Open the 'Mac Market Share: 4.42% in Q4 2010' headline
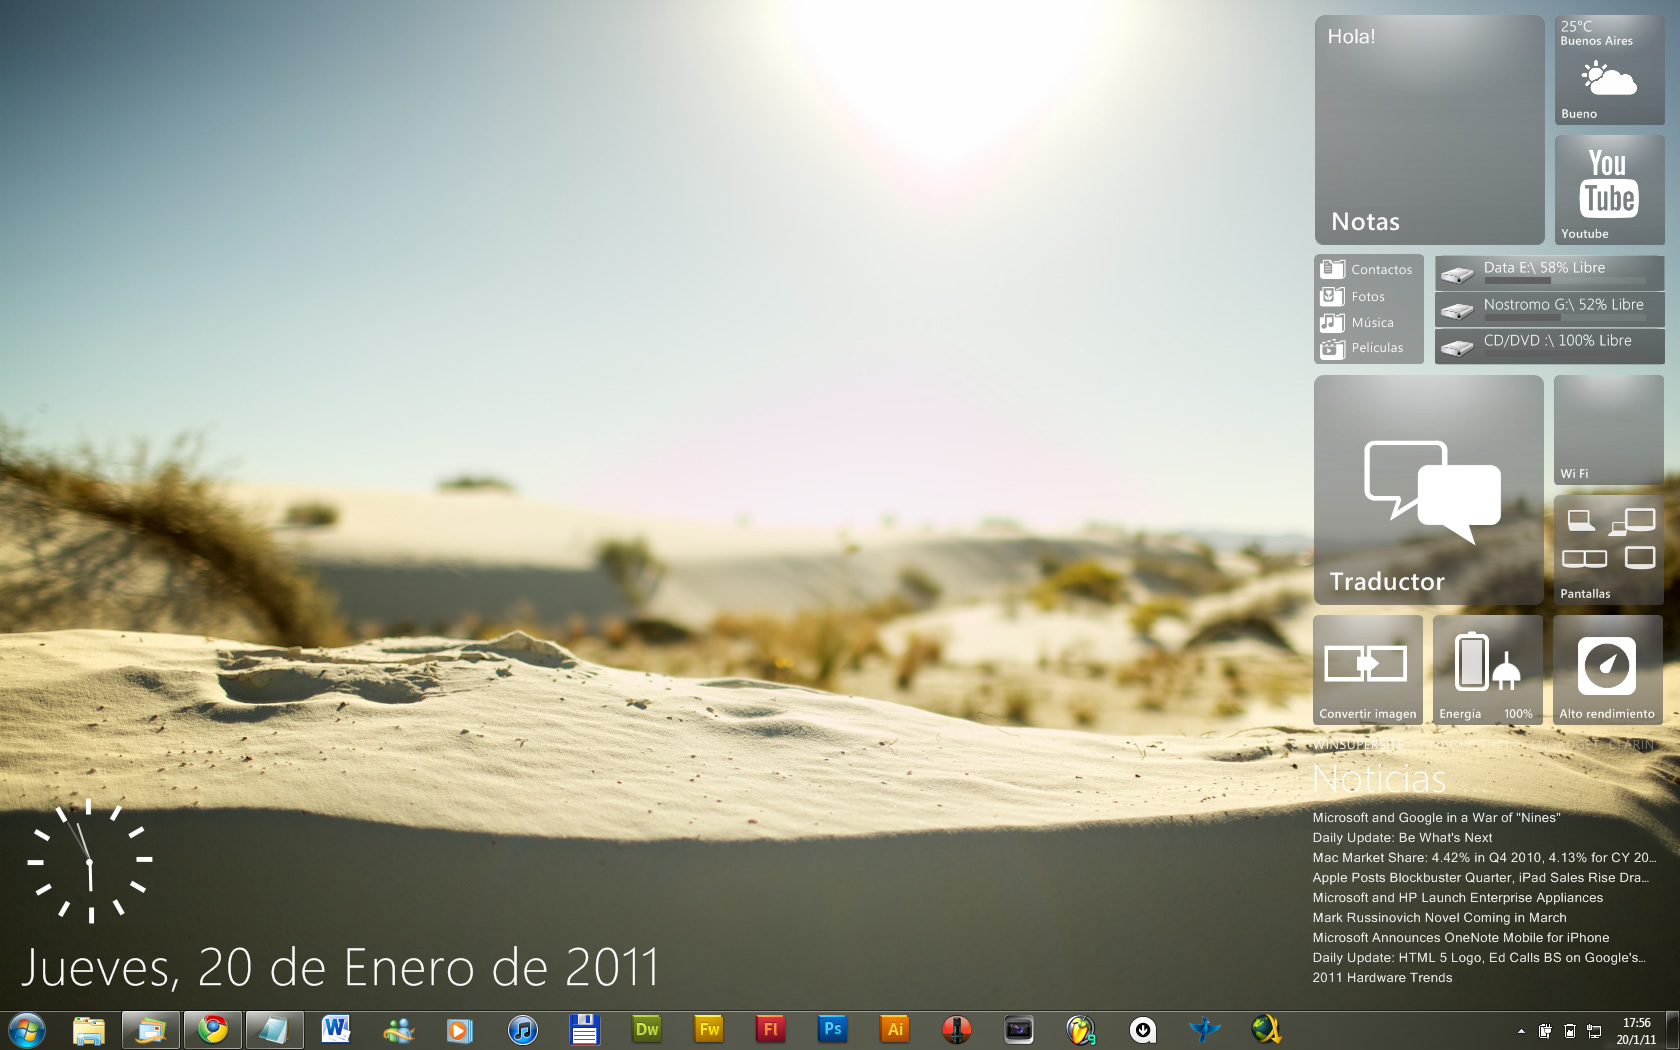This screenshot has height=1050, width=1680. click(1484, 857)
